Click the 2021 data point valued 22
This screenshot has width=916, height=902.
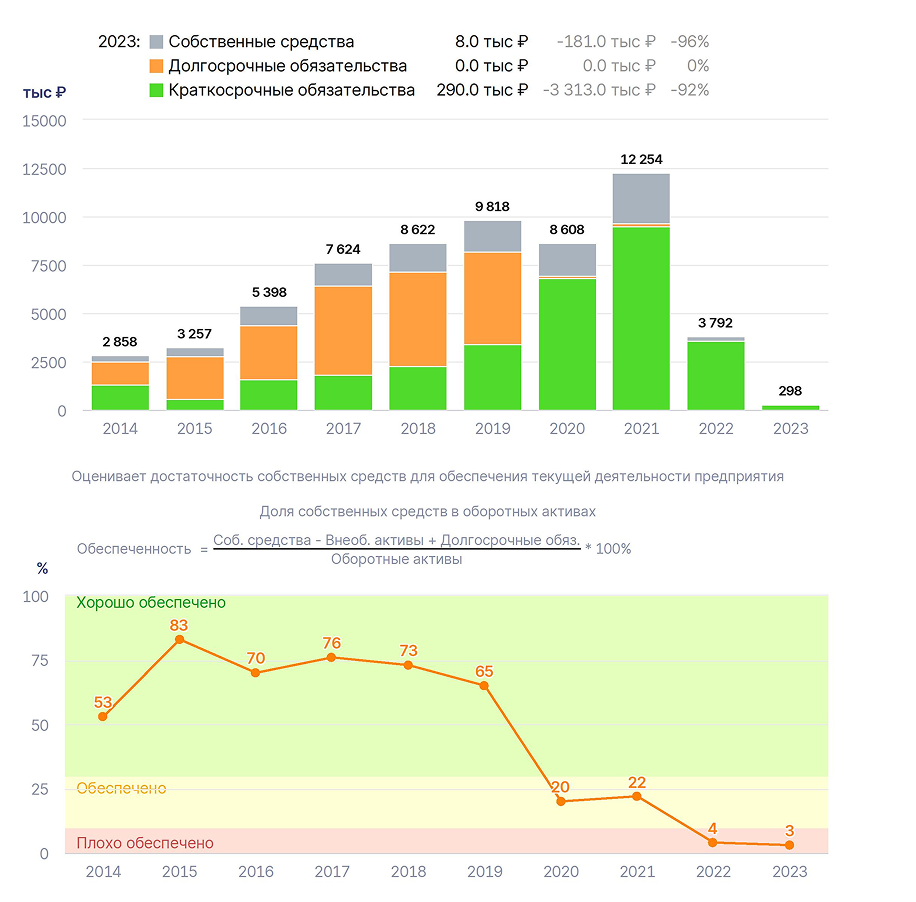[x=637, y=796]
